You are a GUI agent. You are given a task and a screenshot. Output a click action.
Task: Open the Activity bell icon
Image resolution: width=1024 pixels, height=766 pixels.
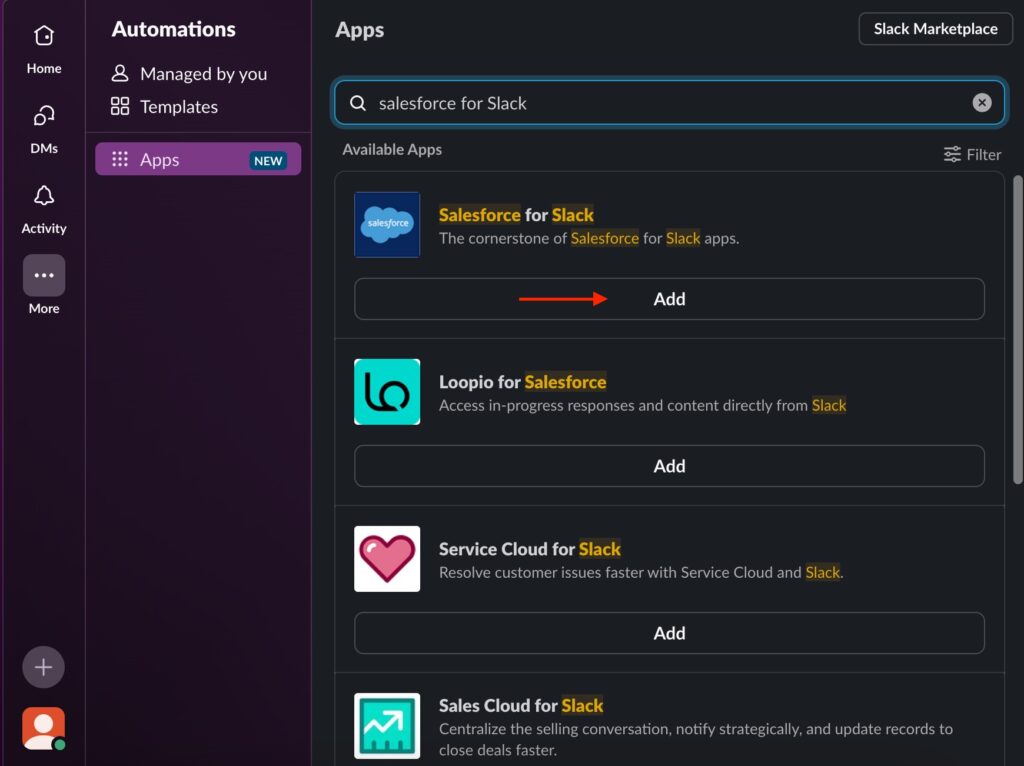(x=43, y=196)
